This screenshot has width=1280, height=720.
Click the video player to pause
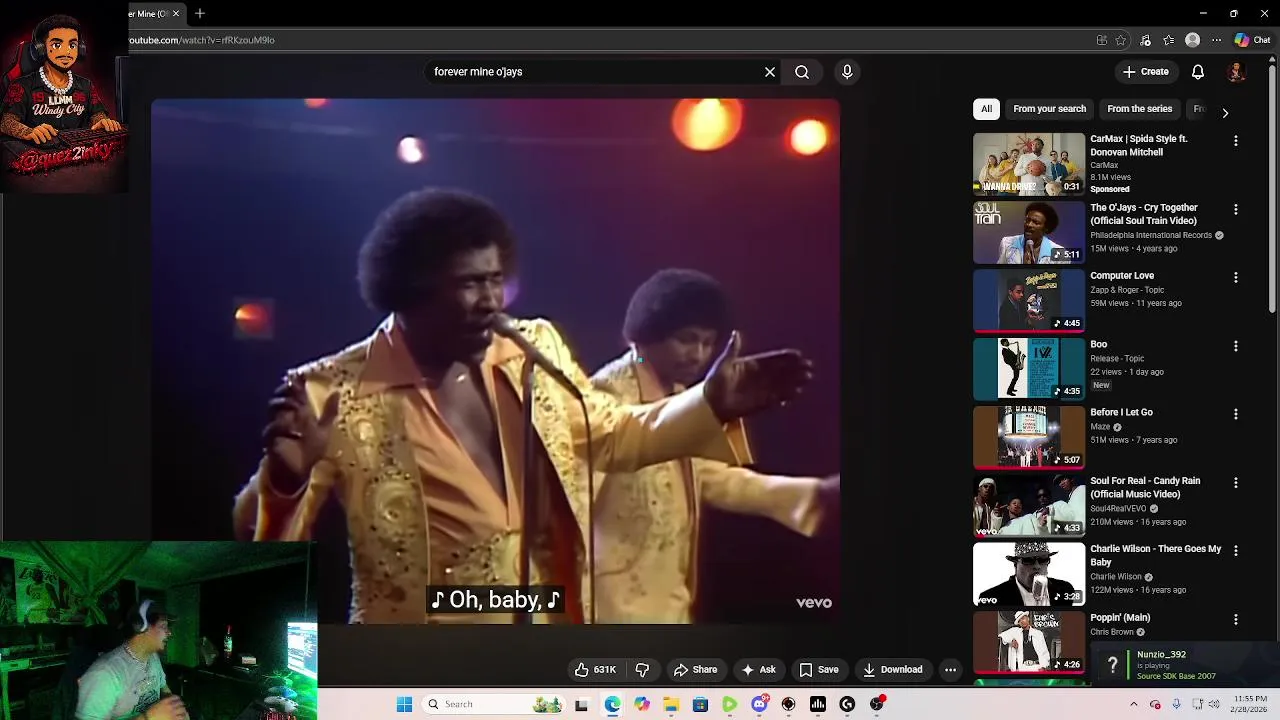click(495, 360)
